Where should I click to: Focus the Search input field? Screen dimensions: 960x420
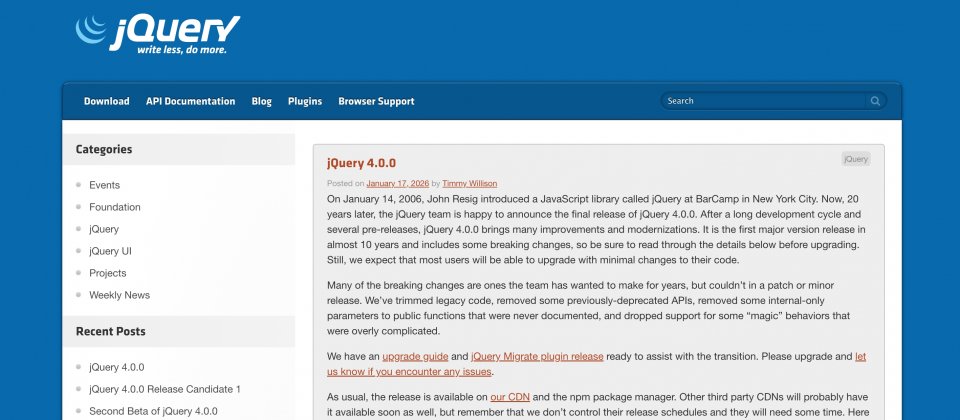point(762,101)
